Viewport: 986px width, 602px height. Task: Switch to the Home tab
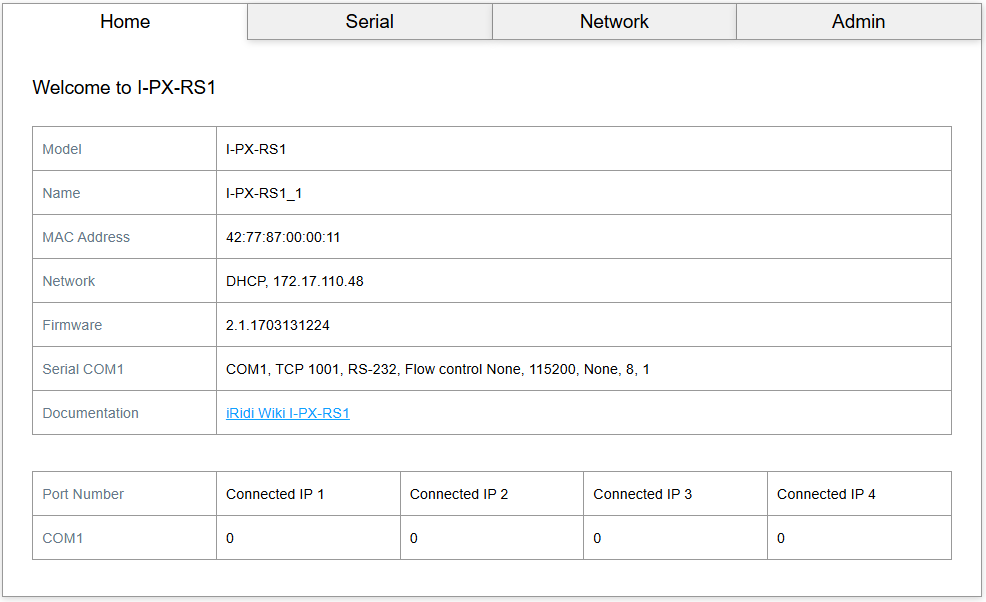pos(125,22)
